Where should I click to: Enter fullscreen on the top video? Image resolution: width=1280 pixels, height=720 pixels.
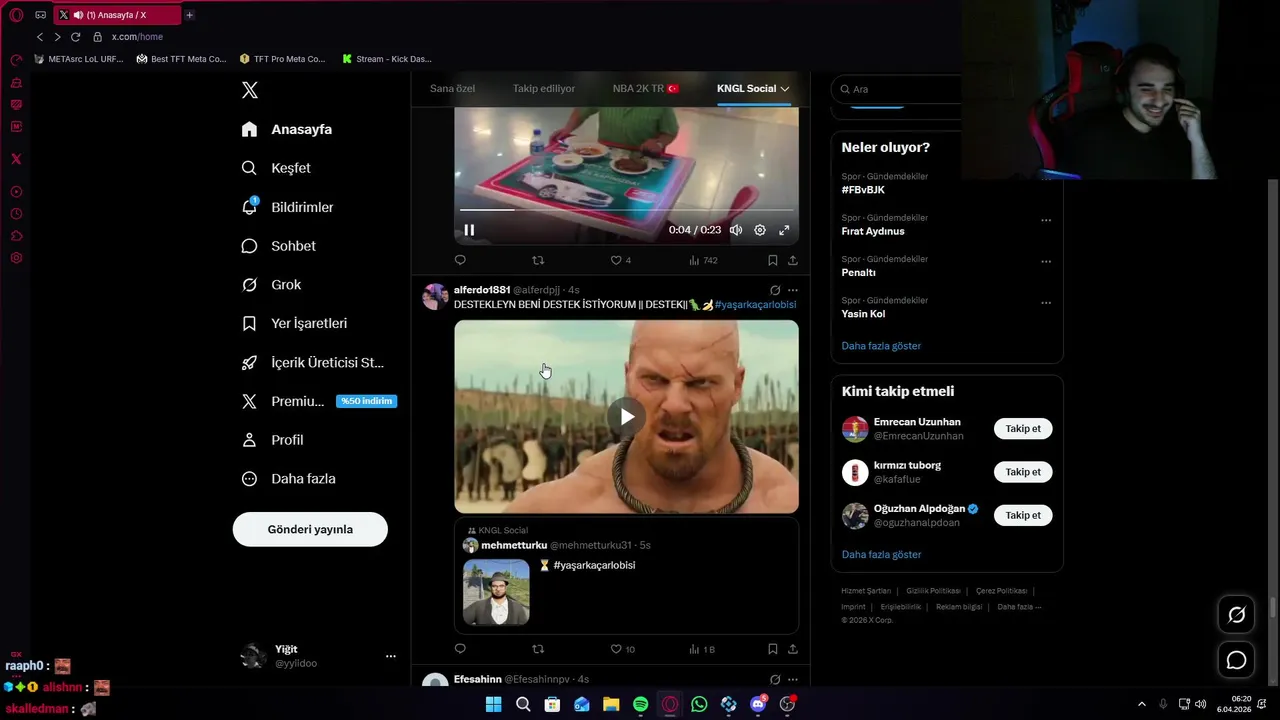click(x=784, y=230)
